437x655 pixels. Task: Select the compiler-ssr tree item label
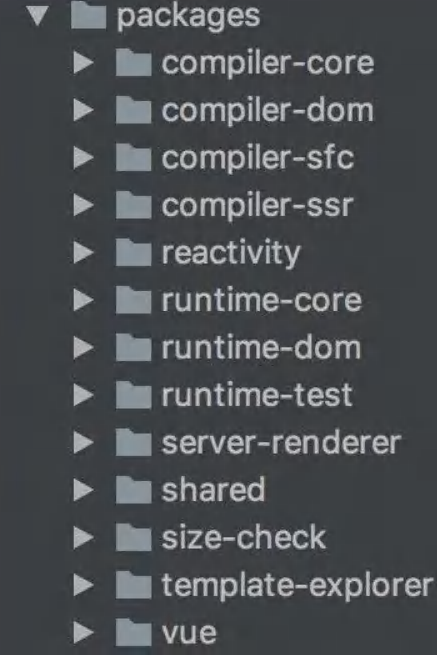click(258, 206)
